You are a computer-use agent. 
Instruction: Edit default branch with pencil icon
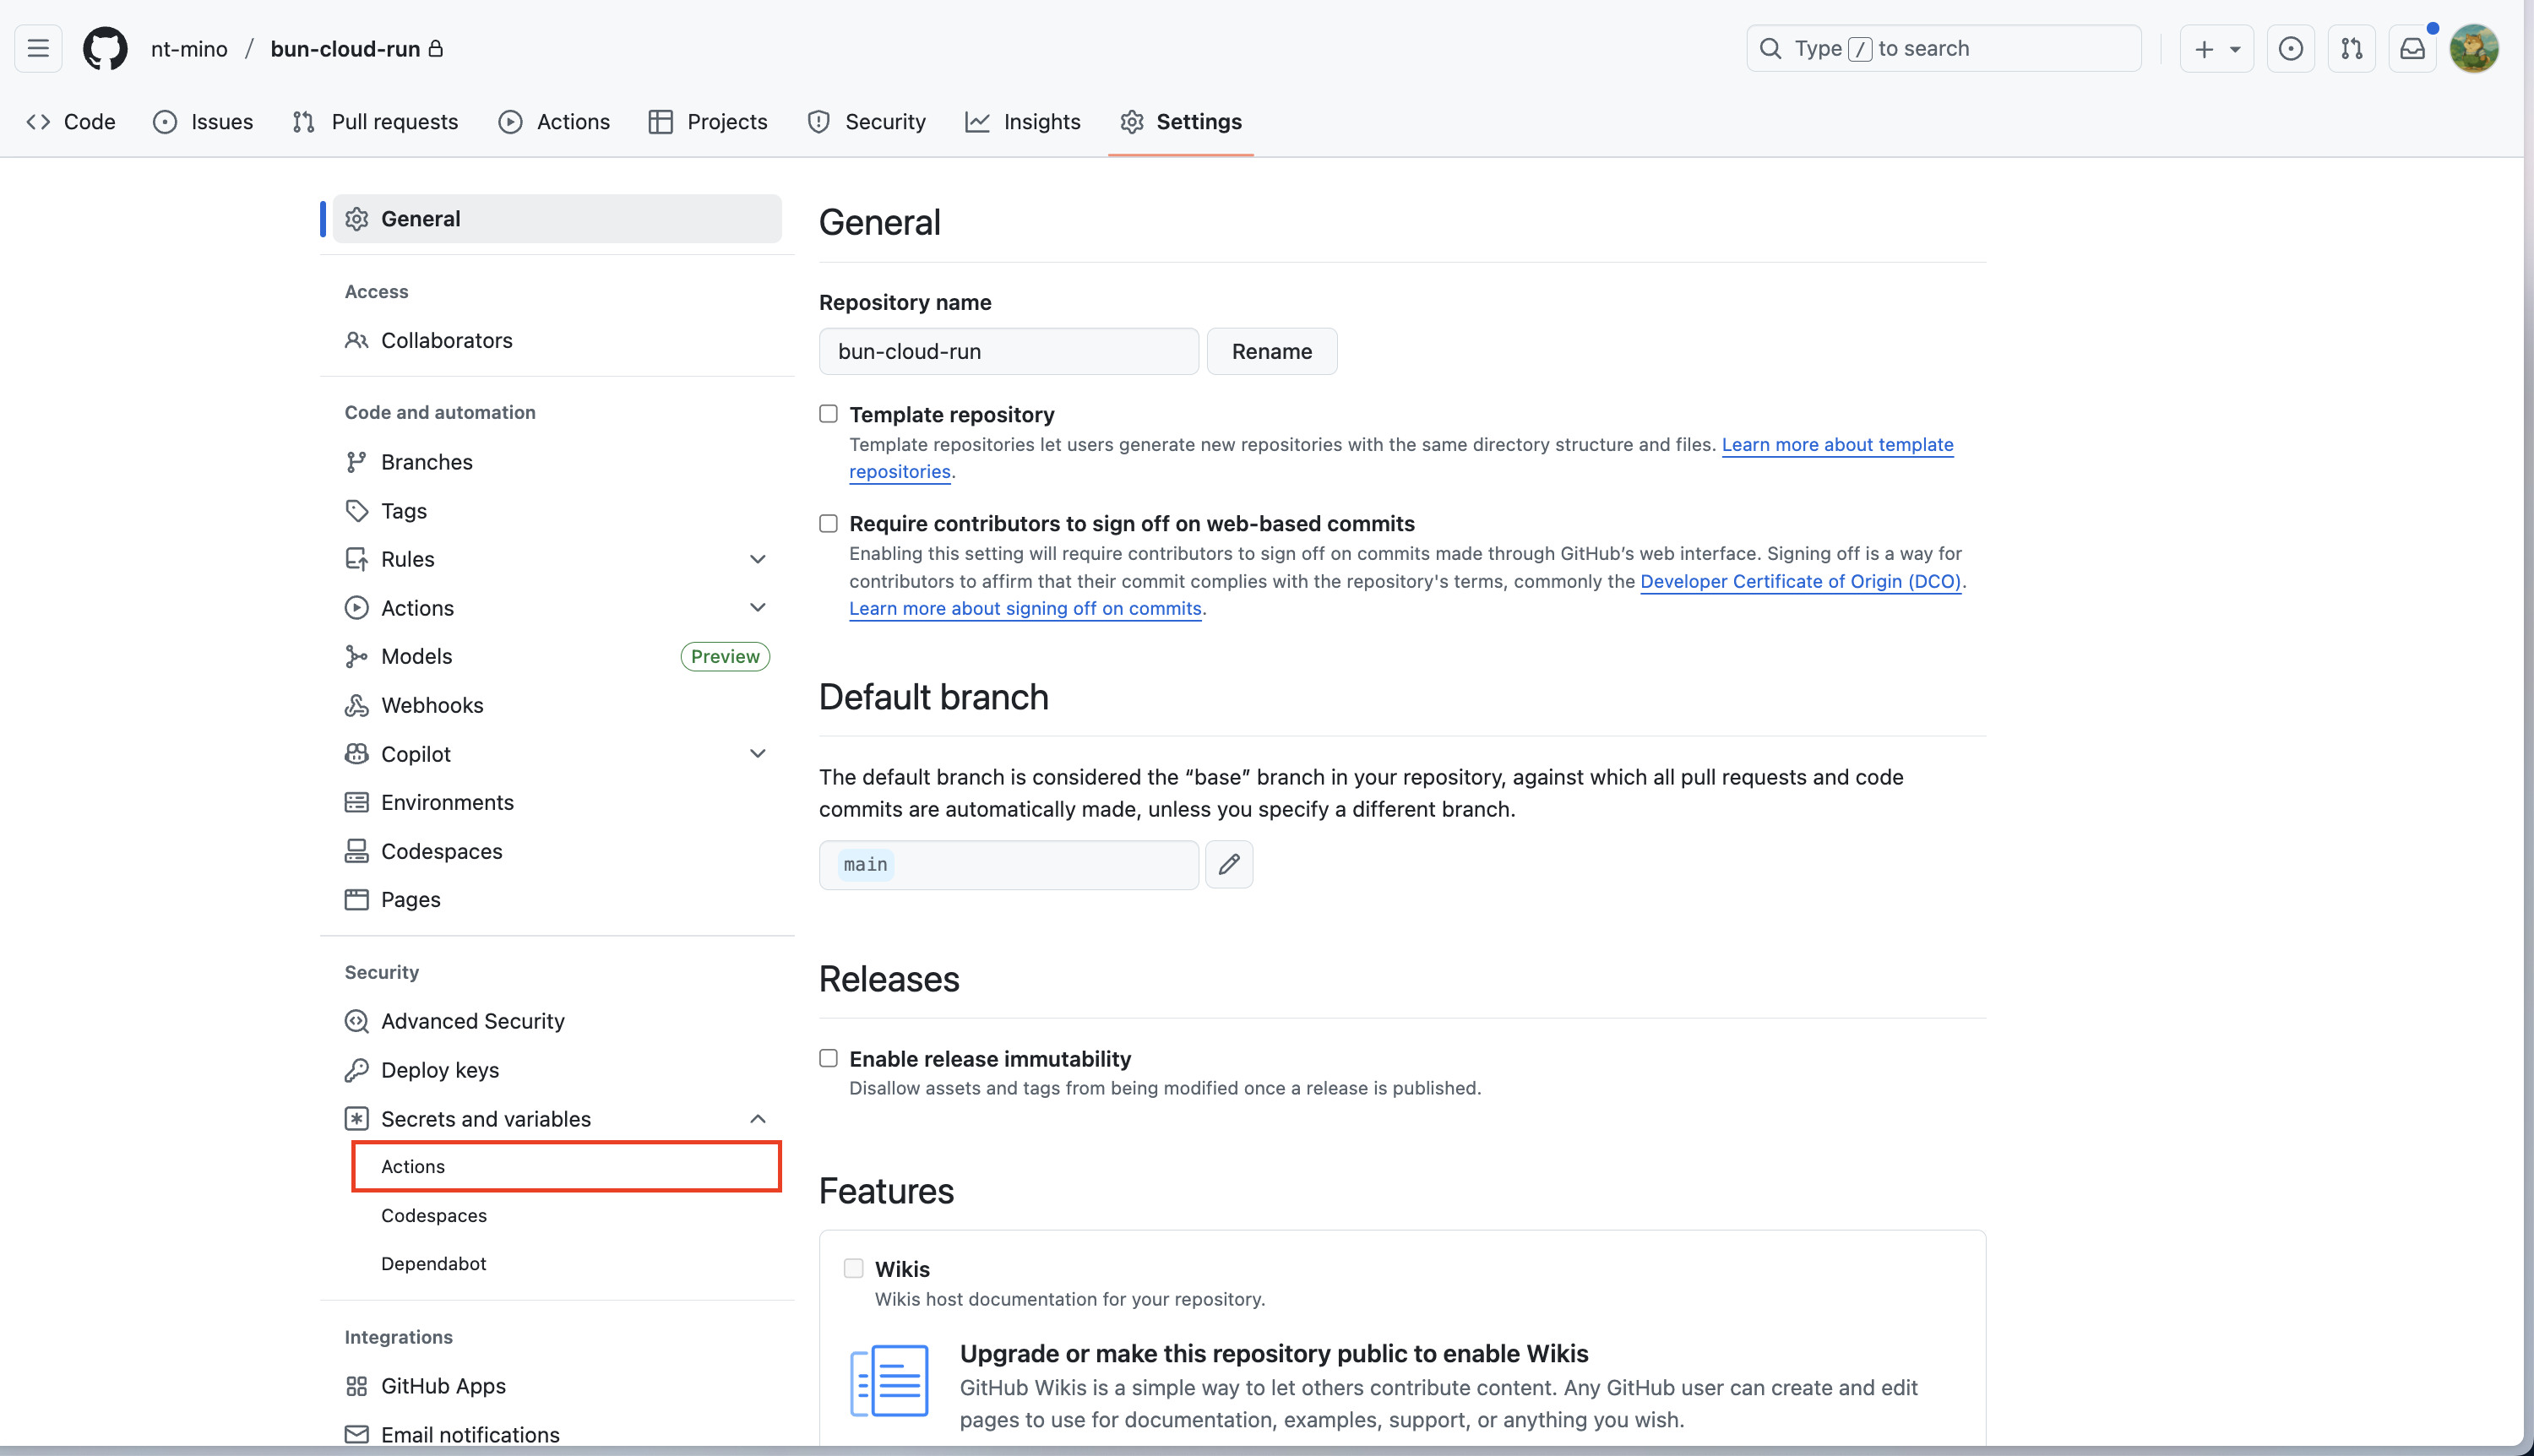(x=1228, y=864)
